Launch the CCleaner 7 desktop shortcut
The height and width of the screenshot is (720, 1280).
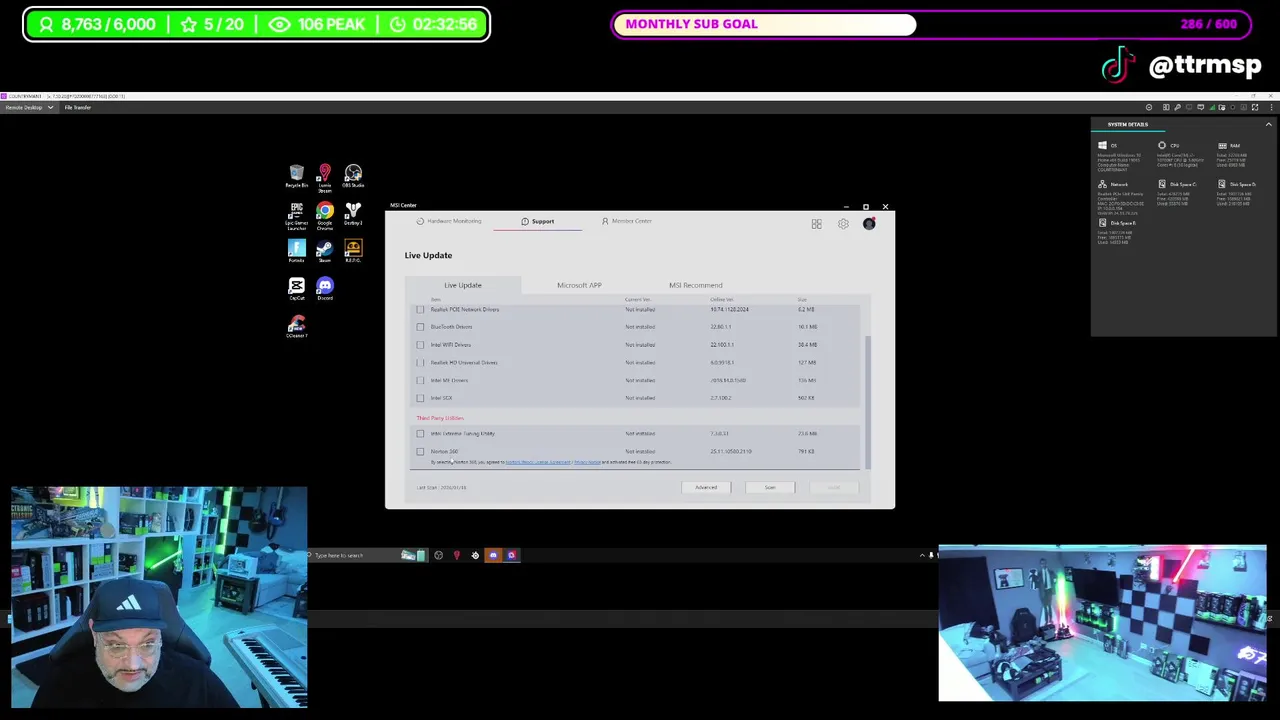[x=296, y=327]
